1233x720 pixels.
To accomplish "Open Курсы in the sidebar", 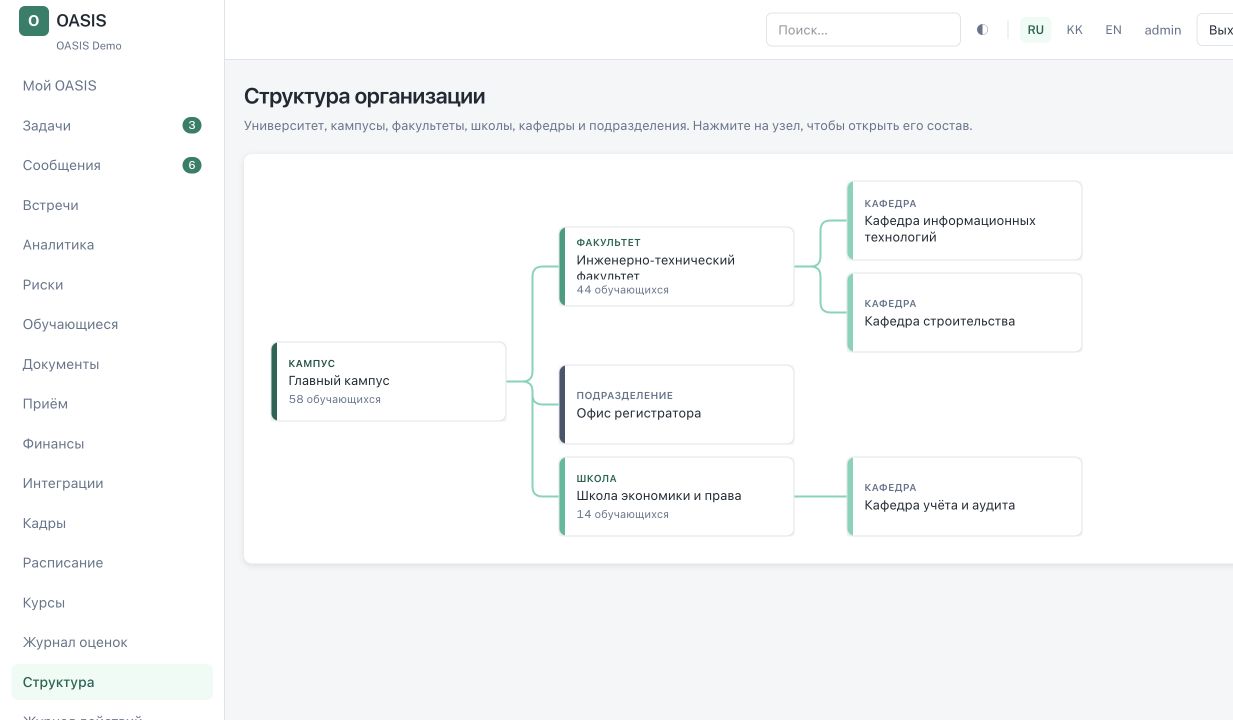I will click(112, 603).
